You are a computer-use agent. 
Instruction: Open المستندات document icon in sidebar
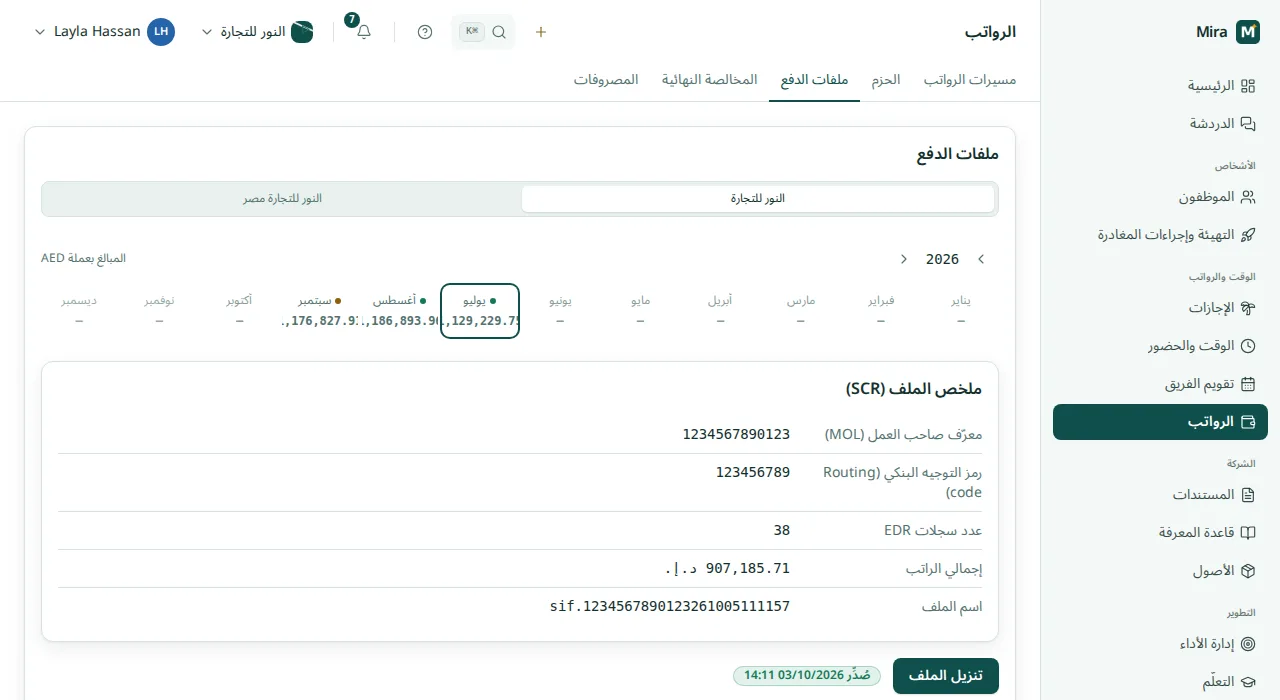[x=1247, y=495]
